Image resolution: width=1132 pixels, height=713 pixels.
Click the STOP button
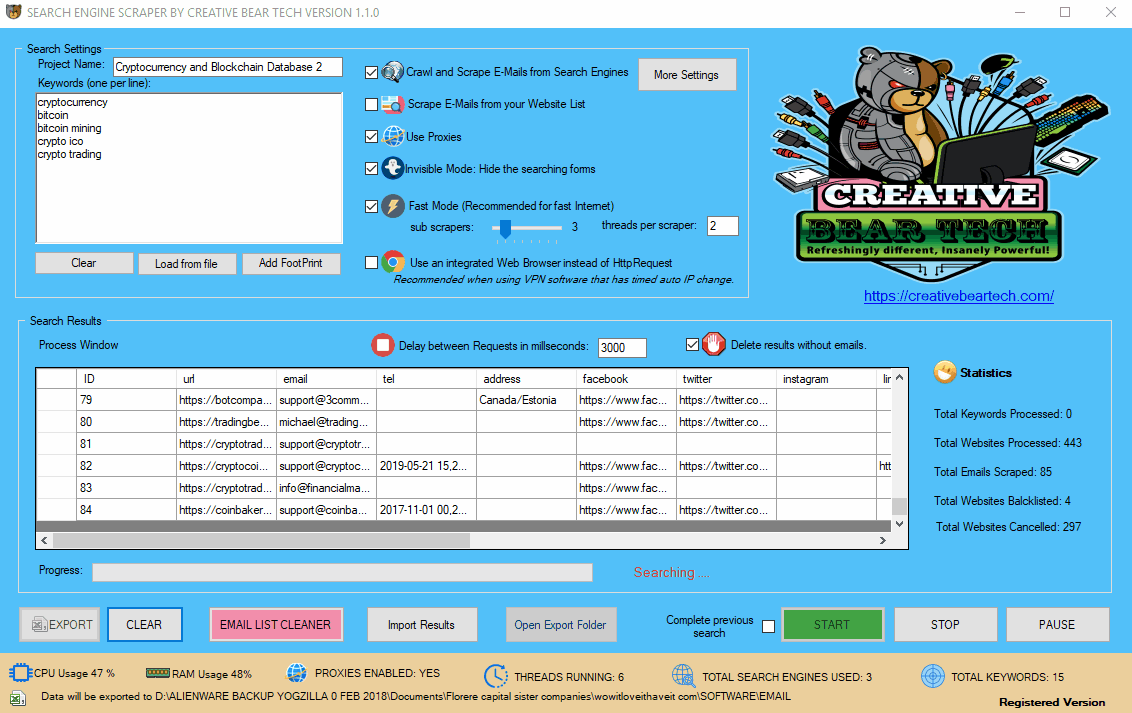945,624
